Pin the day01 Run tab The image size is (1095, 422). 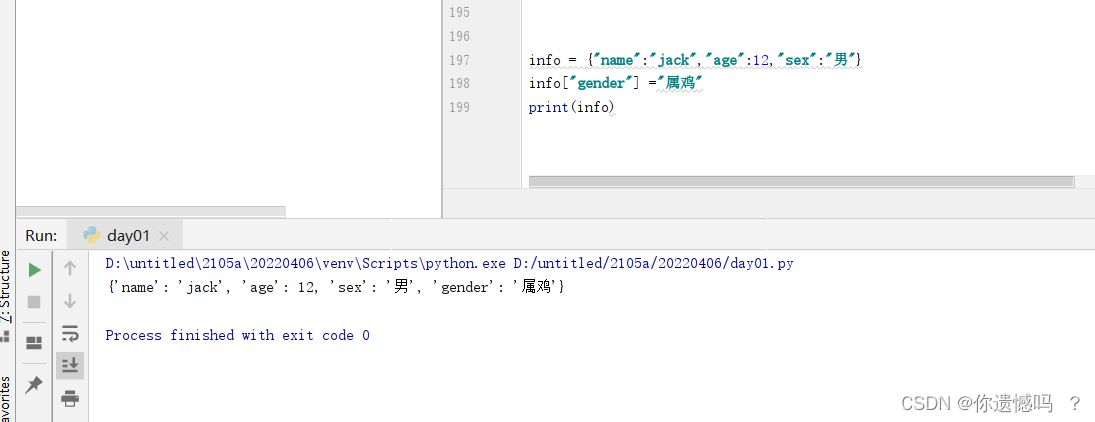tap(34, 385)
